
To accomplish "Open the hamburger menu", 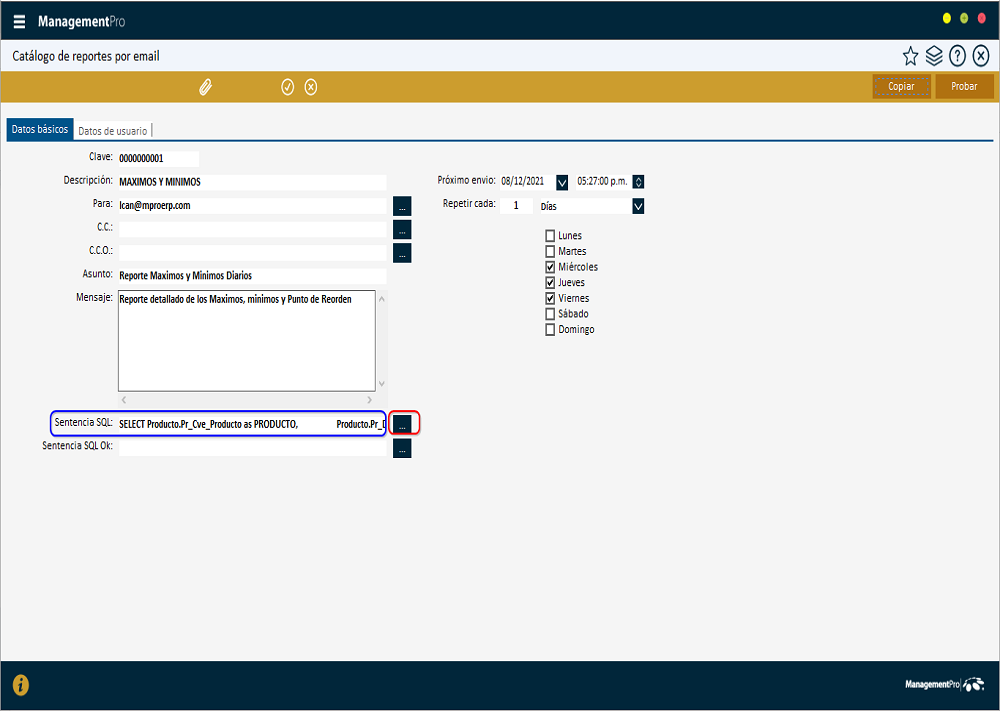I will pos(20,22).
